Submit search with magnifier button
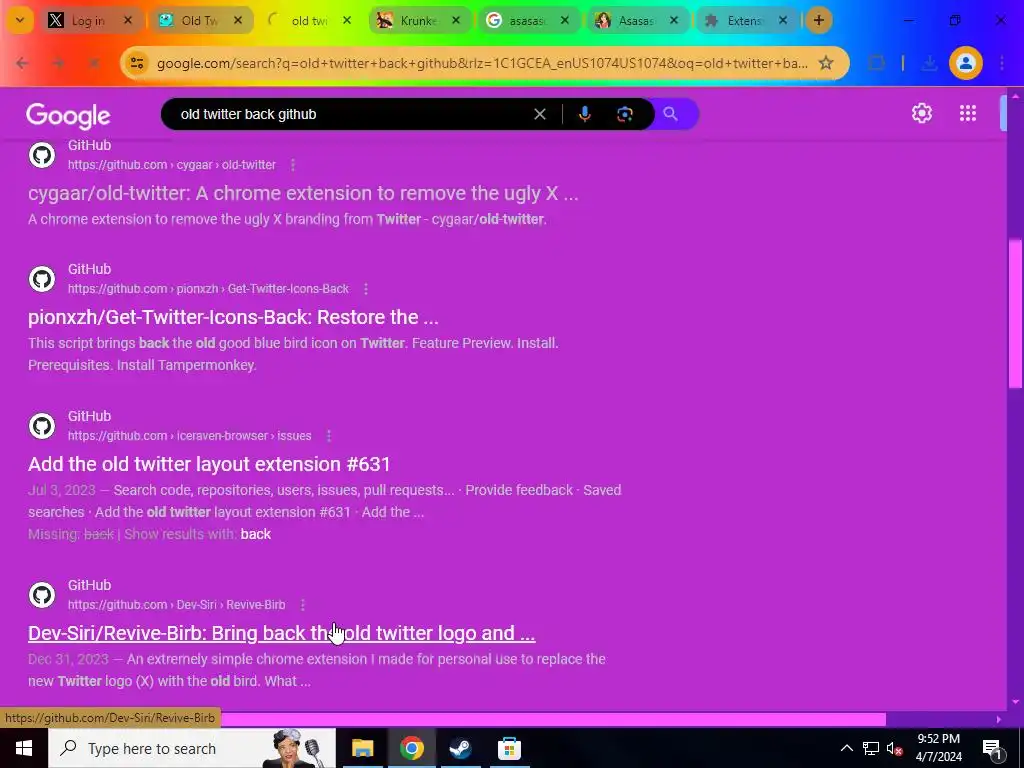 point(671,114)
